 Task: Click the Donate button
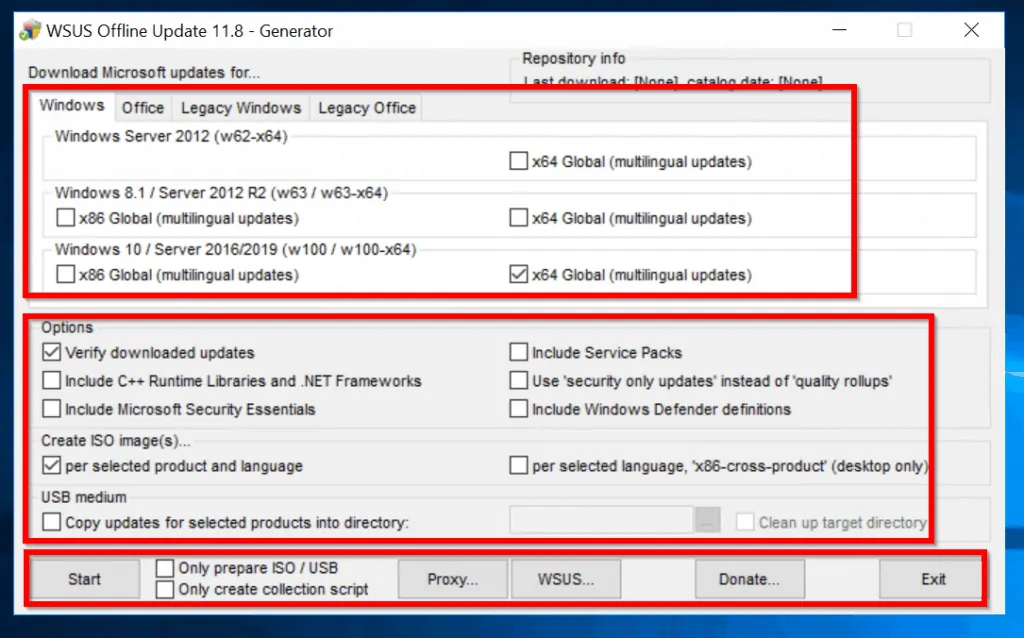(749, 578)
